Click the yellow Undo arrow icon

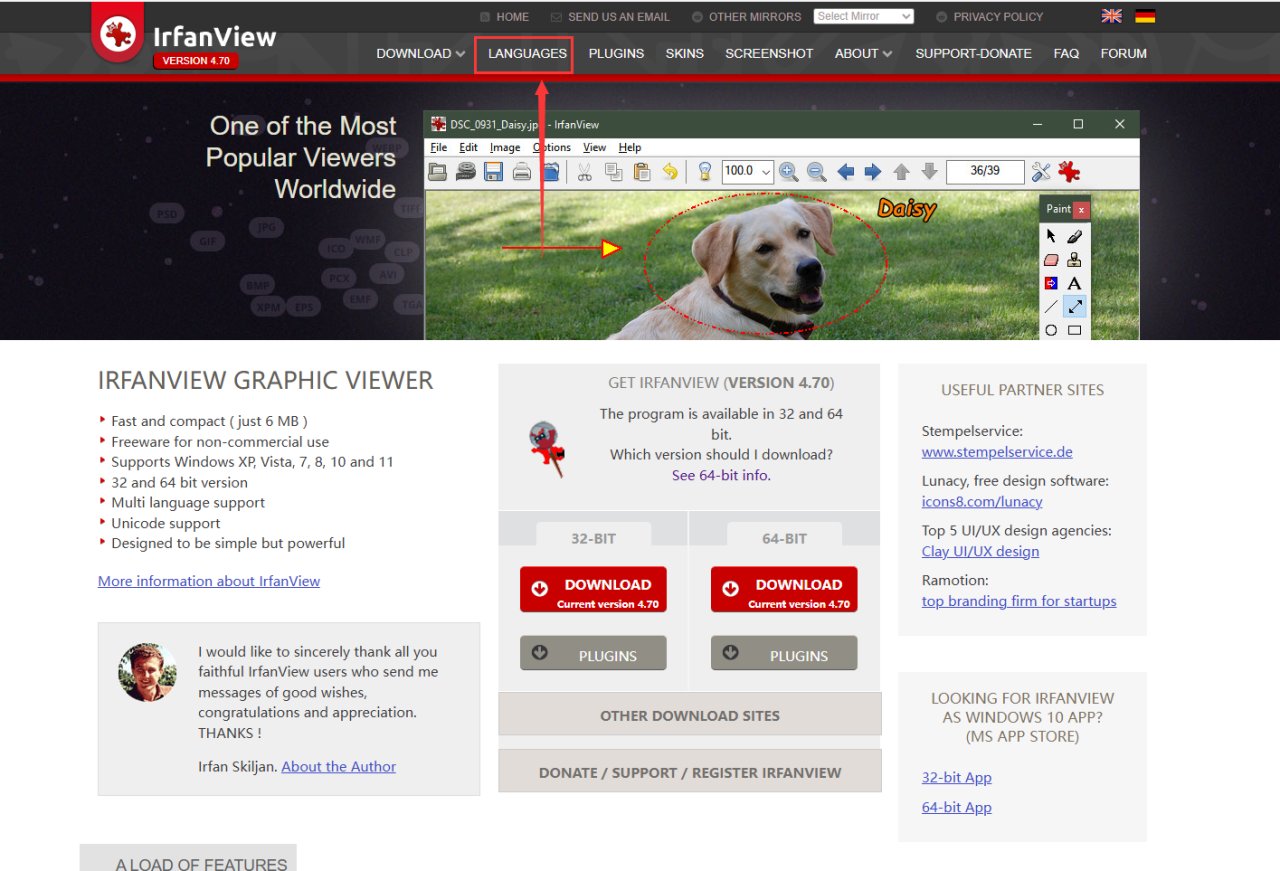click(670, 171)
